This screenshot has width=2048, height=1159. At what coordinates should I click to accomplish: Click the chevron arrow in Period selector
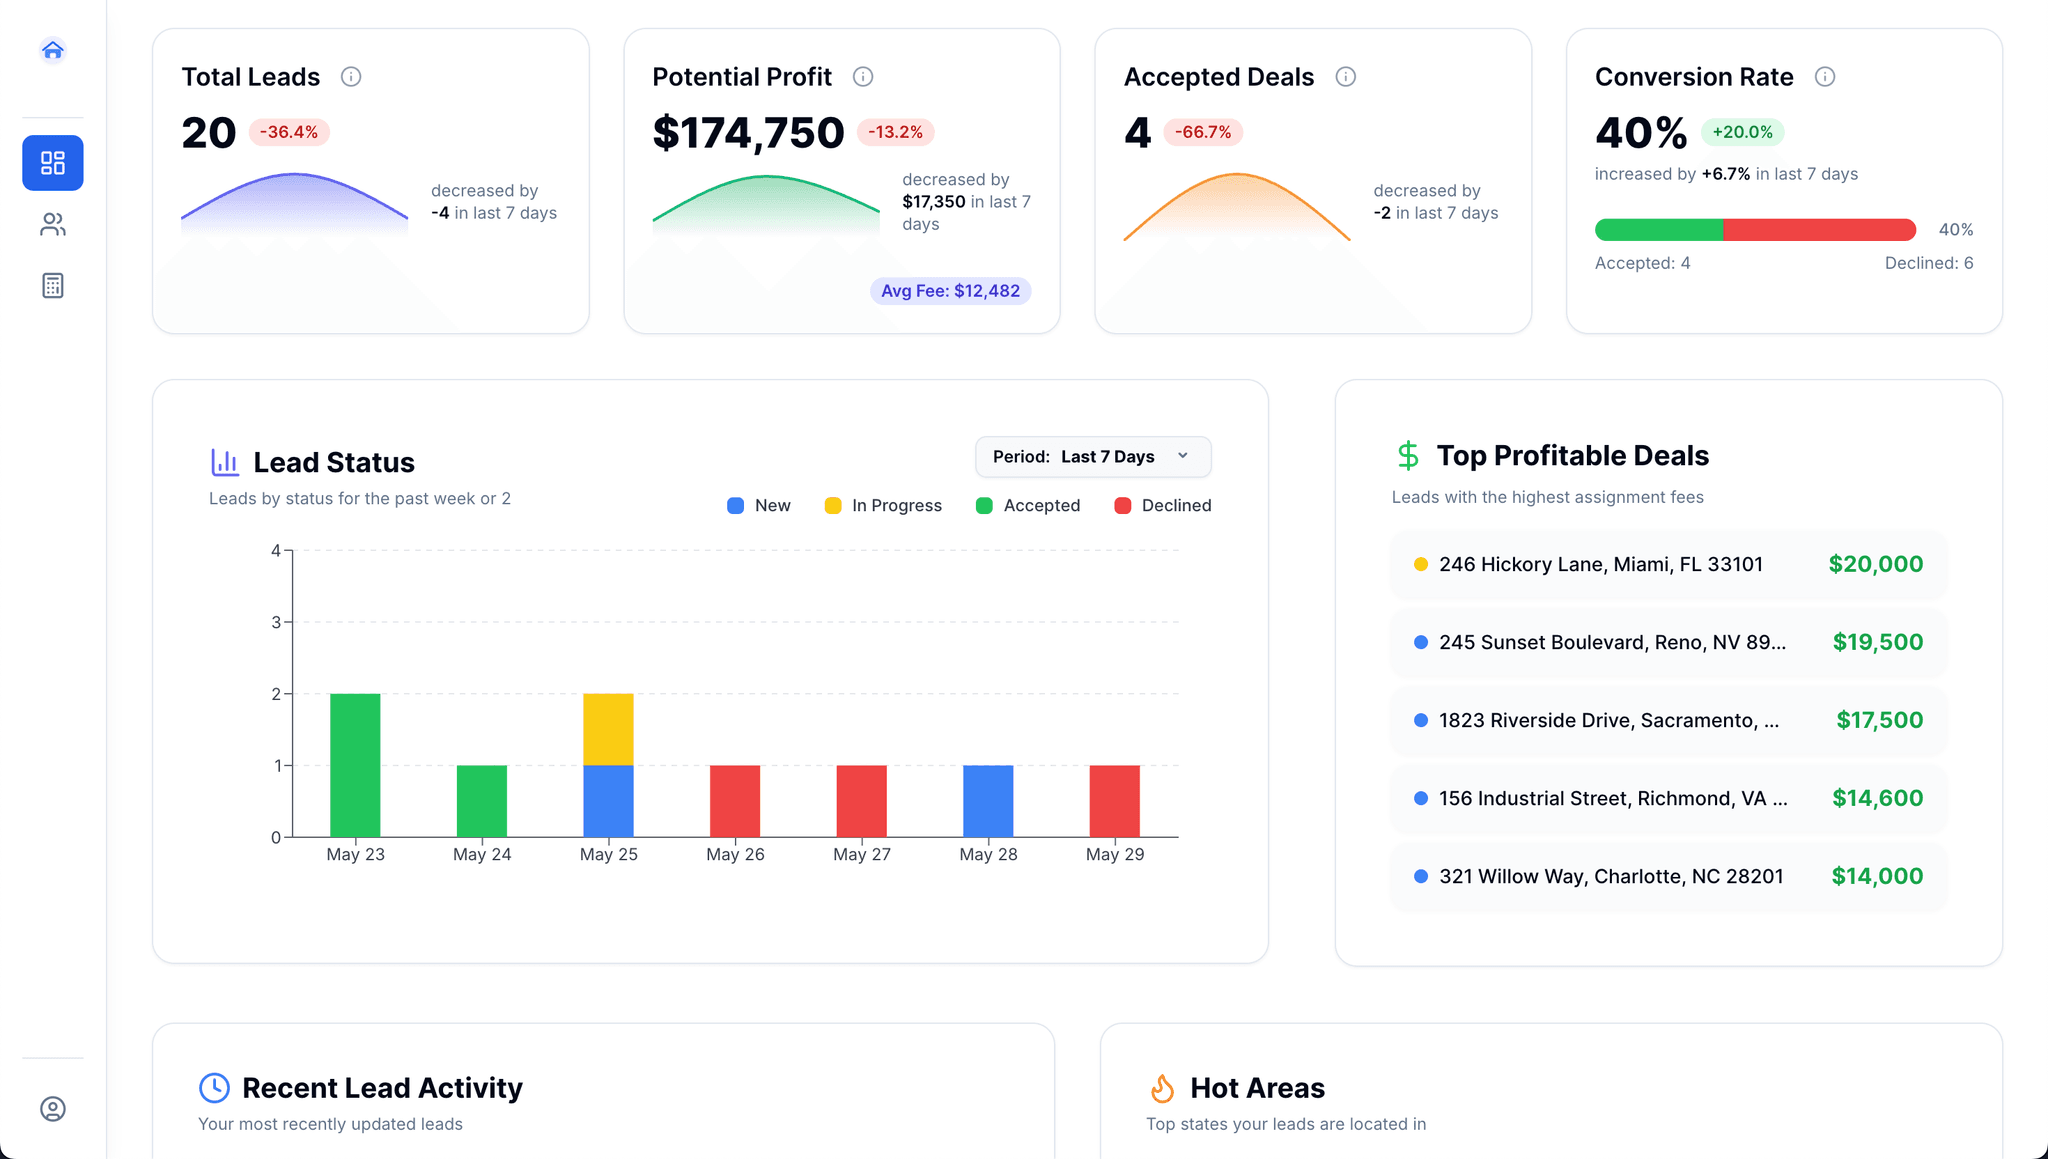(x=1183, y=456)
